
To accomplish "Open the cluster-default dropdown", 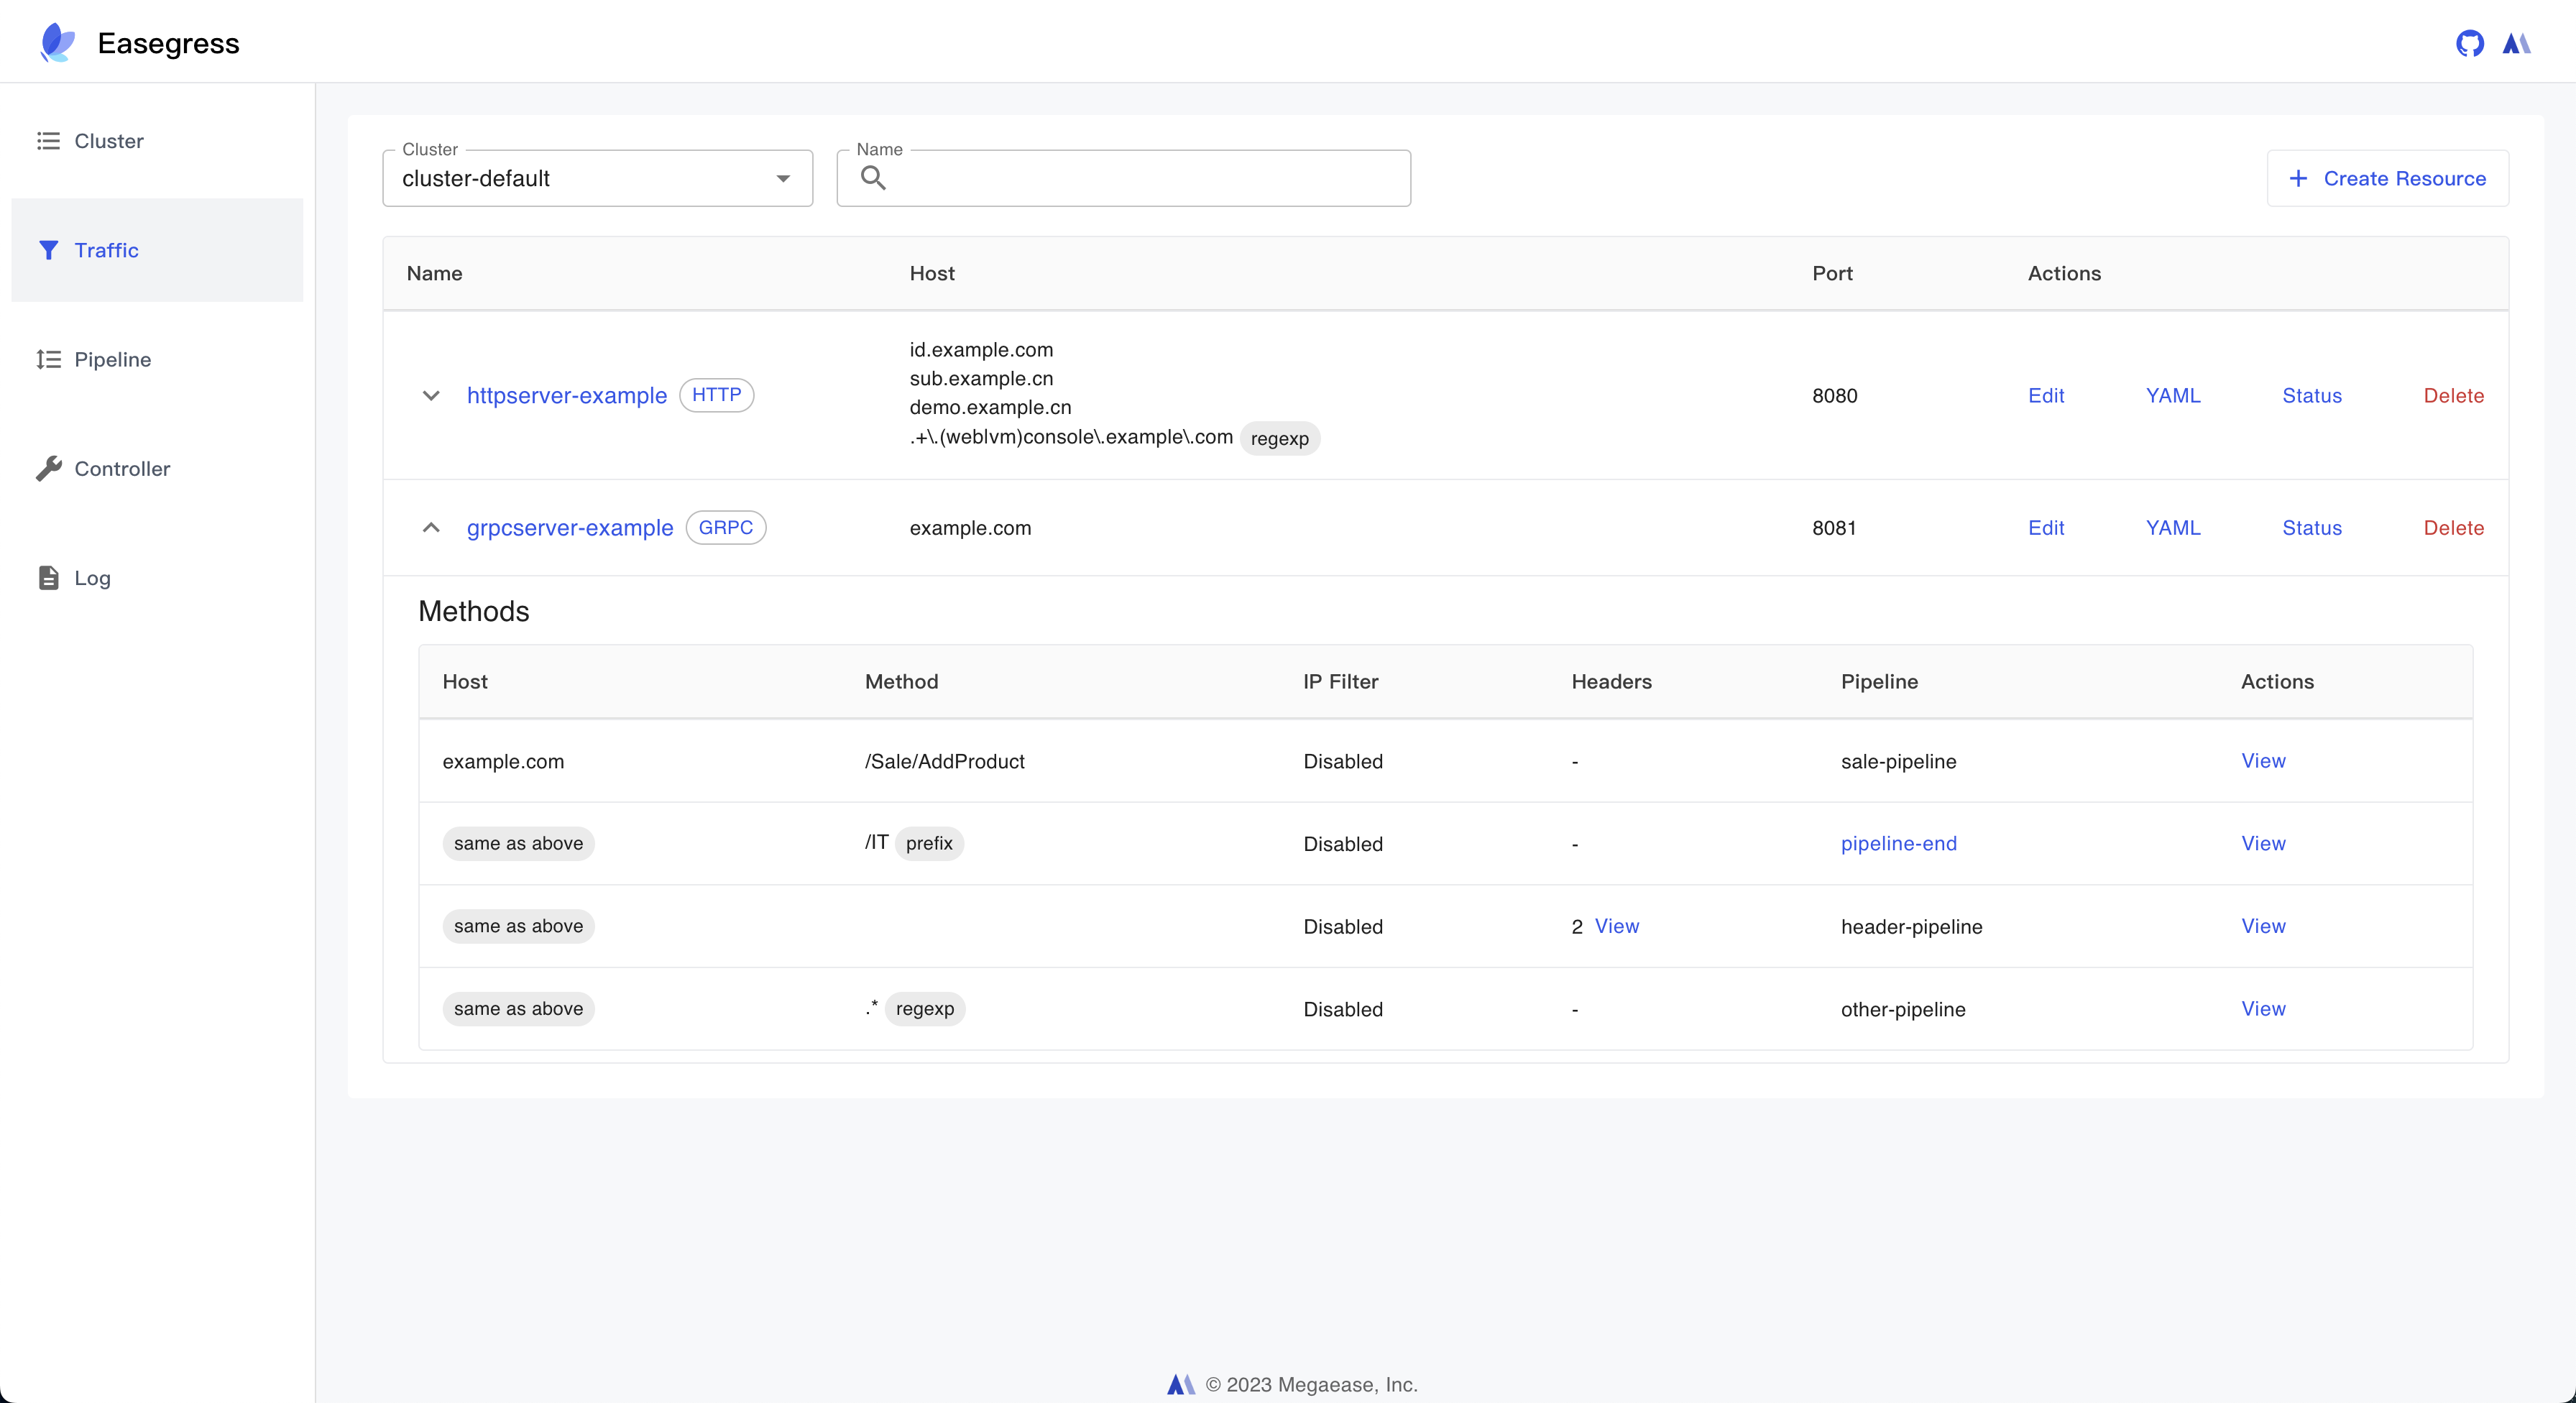I will click(x=597, y=178).
